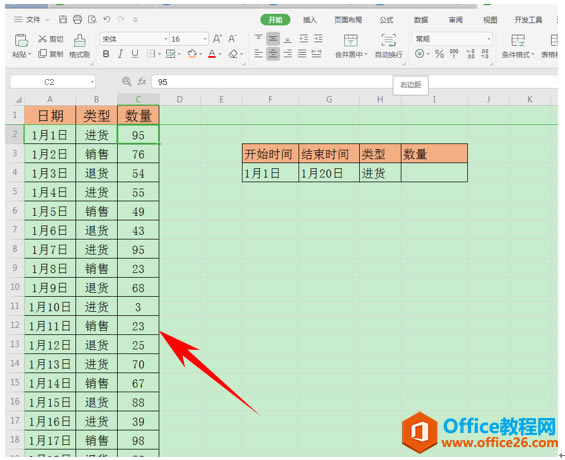Image resolution: width=565 pixels, height=460 pixels.
Task: Switch to the 插入 Insert tab
Action: click(x=310, y=20)
